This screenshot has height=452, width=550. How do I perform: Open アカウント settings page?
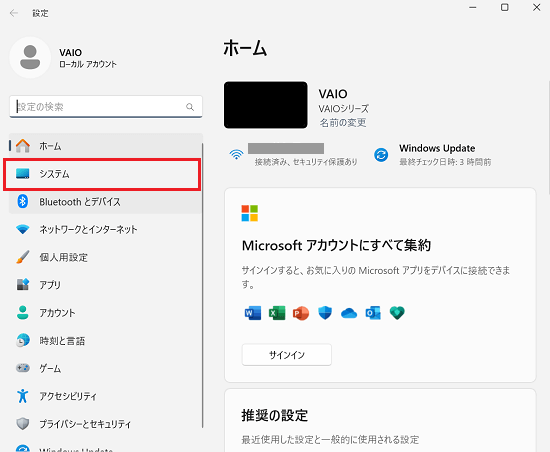coord(106,312)
